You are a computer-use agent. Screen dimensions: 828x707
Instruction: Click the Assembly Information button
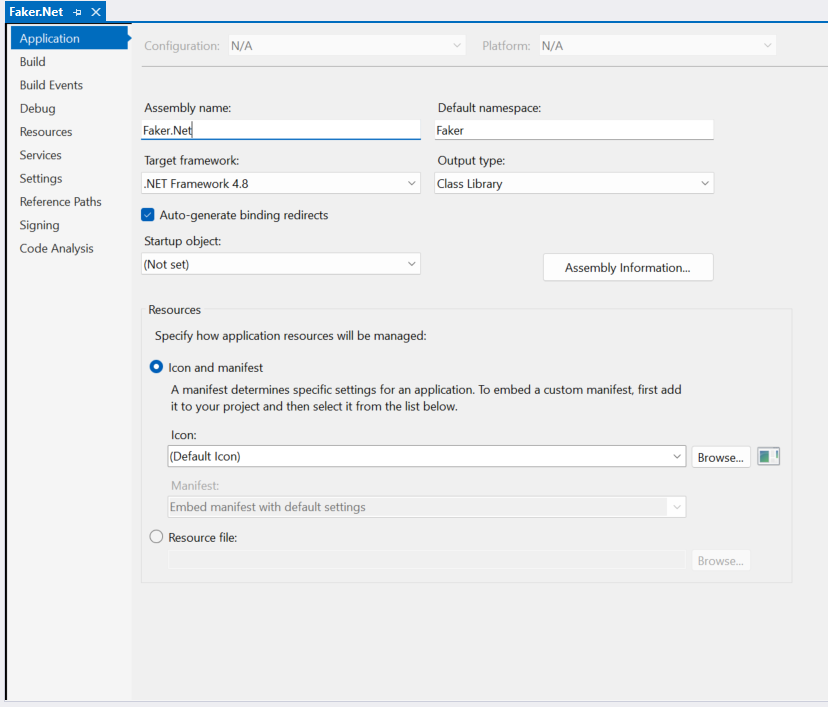coord(627,267)
